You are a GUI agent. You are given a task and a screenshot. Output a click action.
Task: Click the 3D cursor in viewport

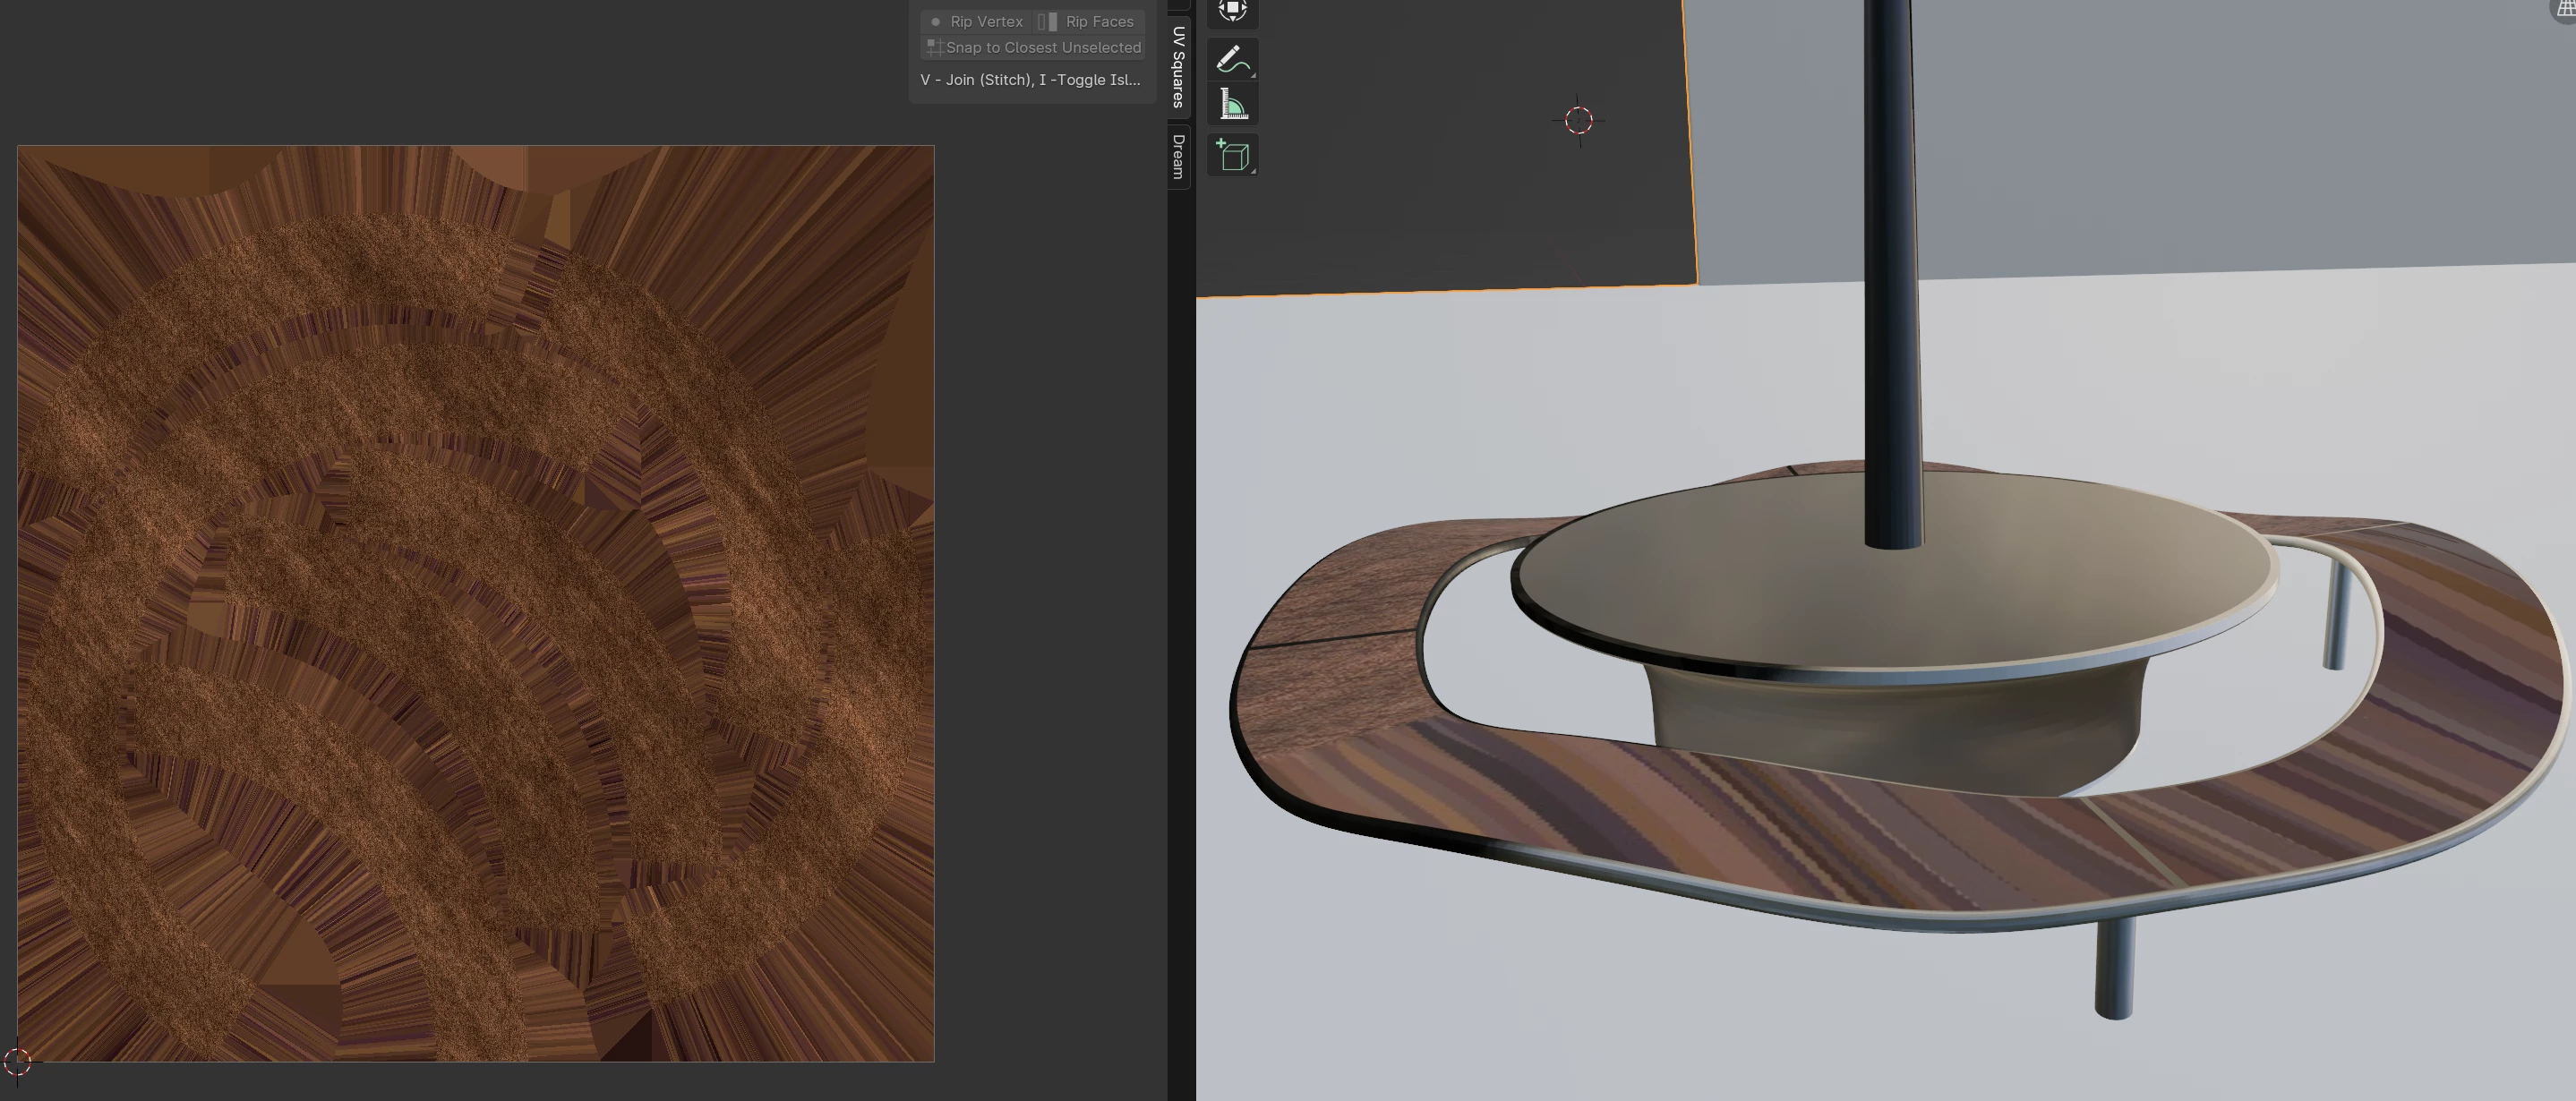(1579, 121)
